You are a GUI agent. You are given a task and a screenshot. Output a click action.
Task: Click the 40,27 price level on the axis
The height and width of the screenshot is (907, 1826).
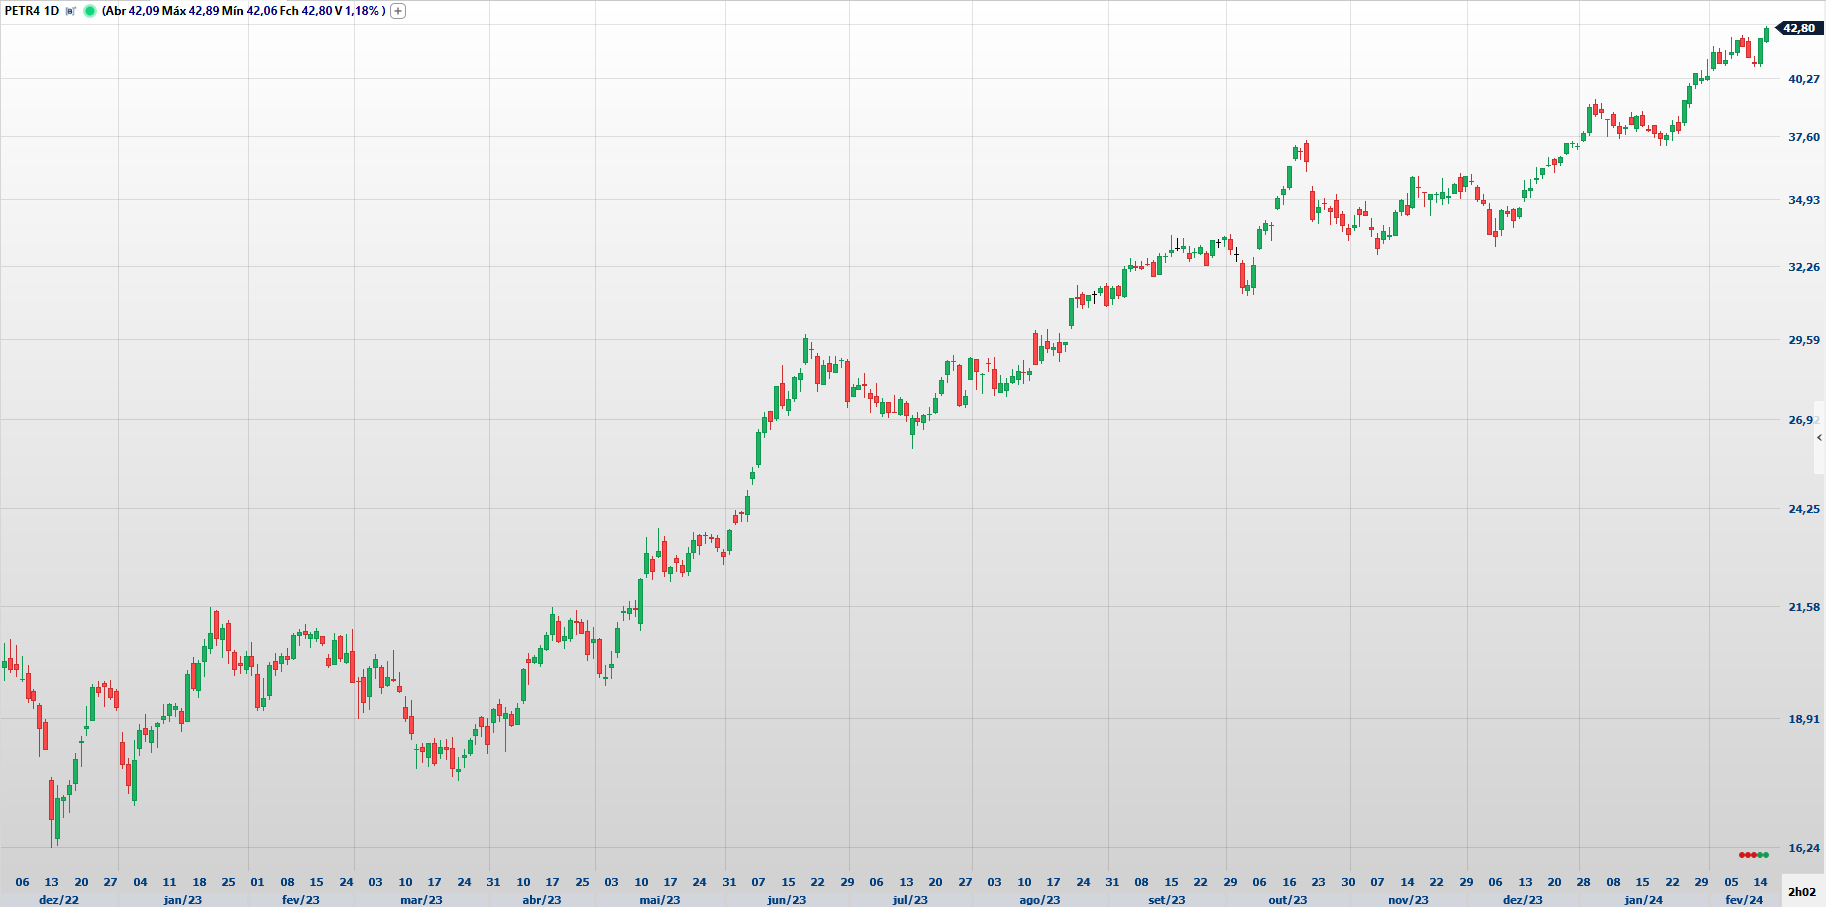[x=1803, y=79]
